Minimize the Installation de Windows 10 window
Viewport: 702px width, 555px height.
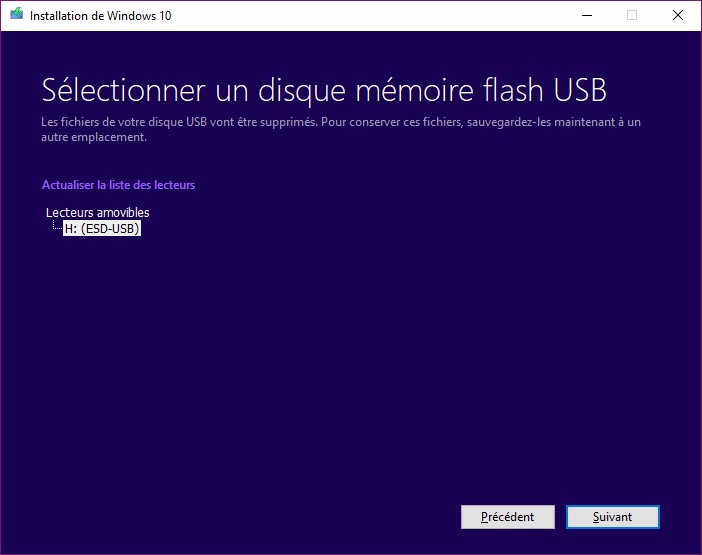(x=585, y=15)
